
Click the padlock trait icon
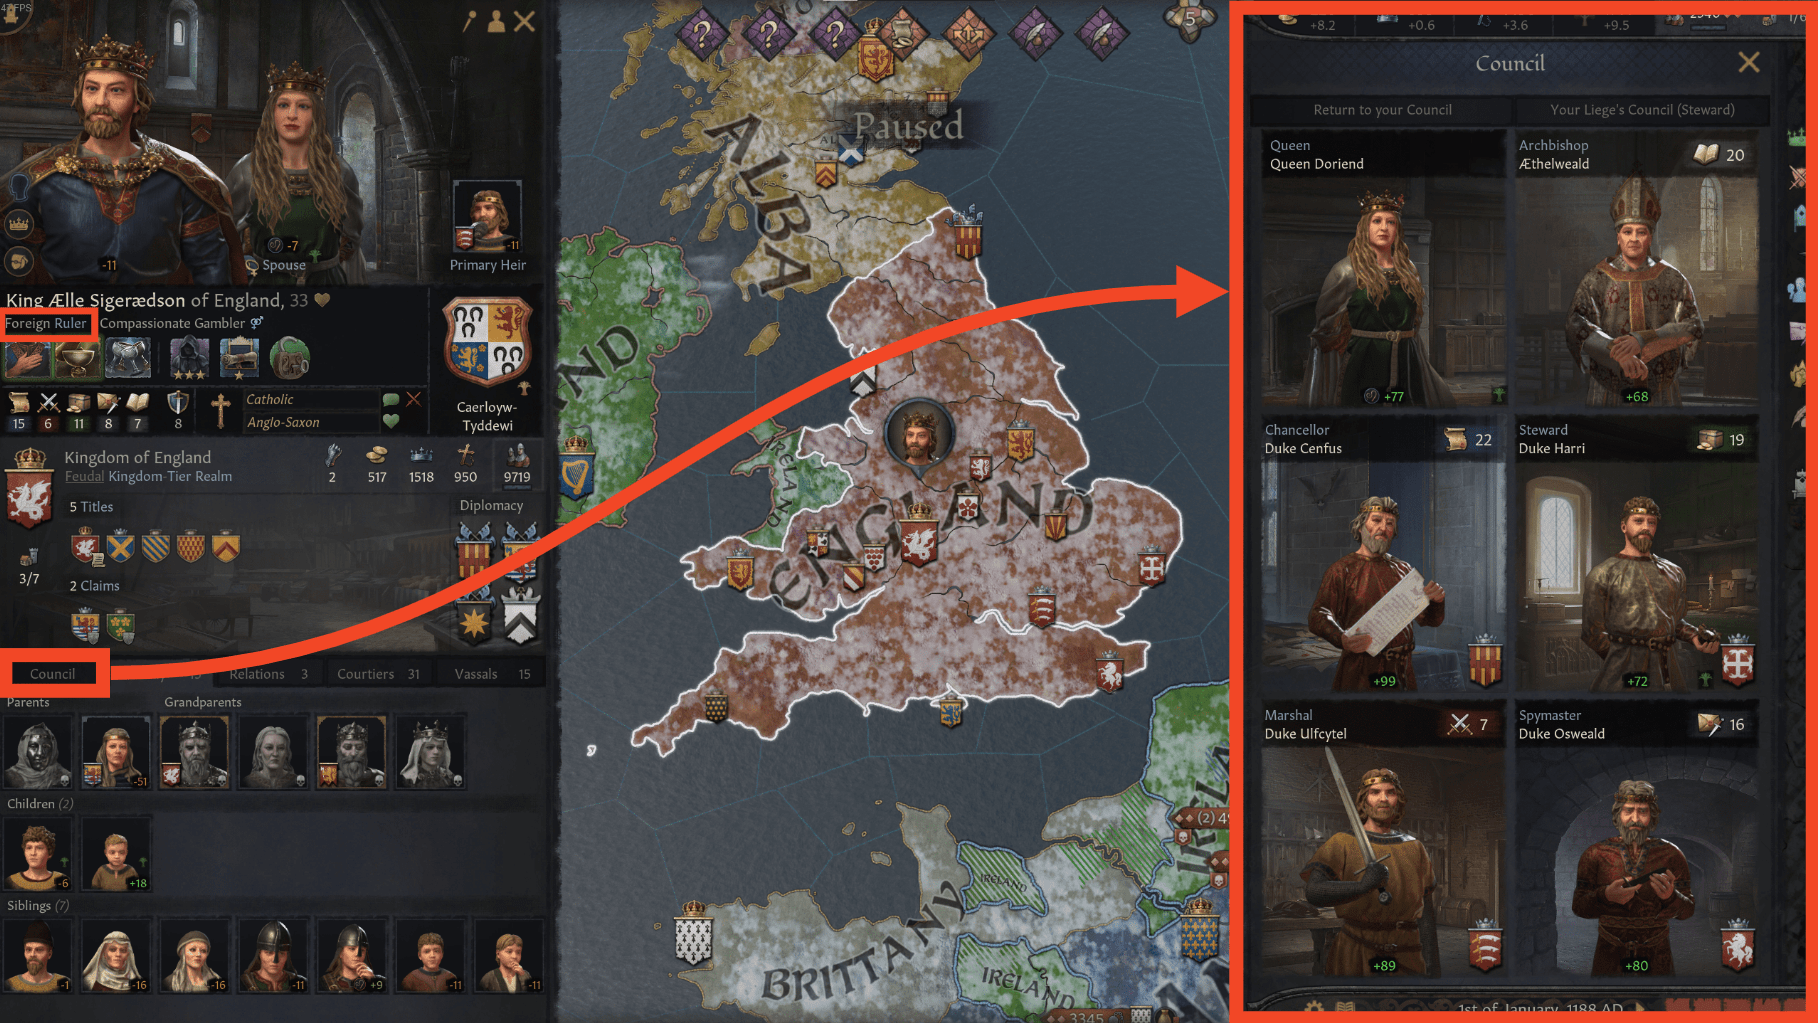(289, 358)
